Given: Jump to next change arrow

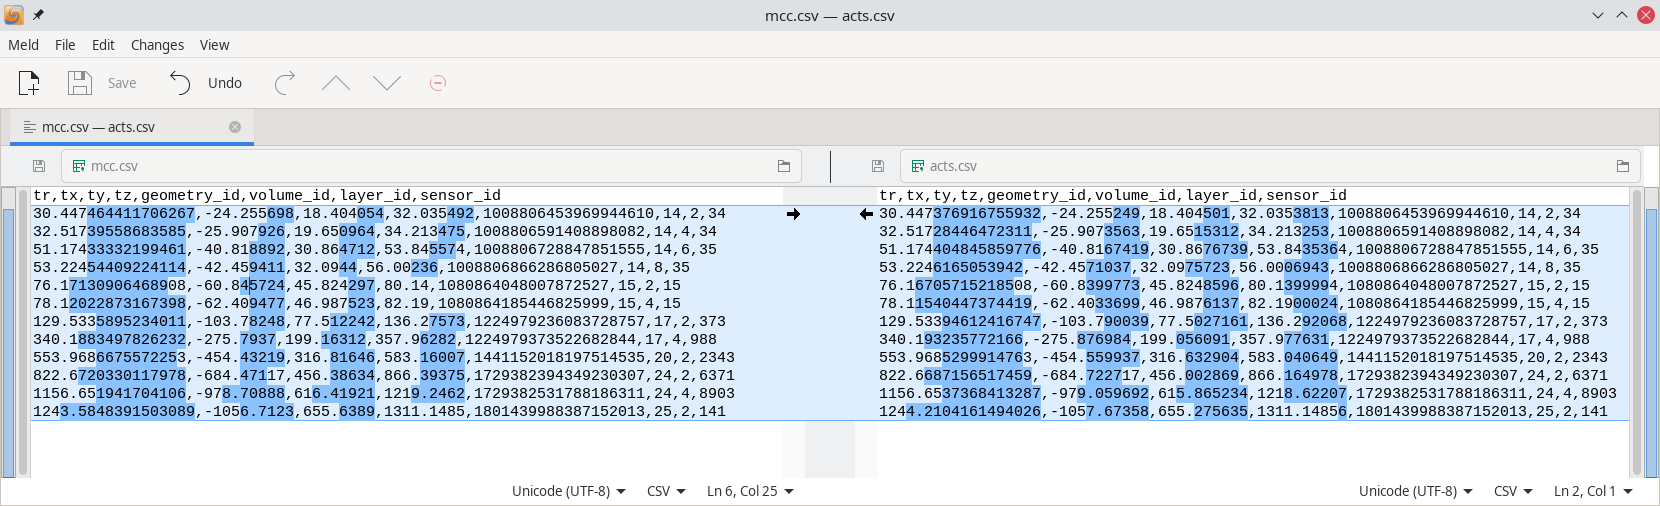Looking at the screenshot, I should (387, 83).
